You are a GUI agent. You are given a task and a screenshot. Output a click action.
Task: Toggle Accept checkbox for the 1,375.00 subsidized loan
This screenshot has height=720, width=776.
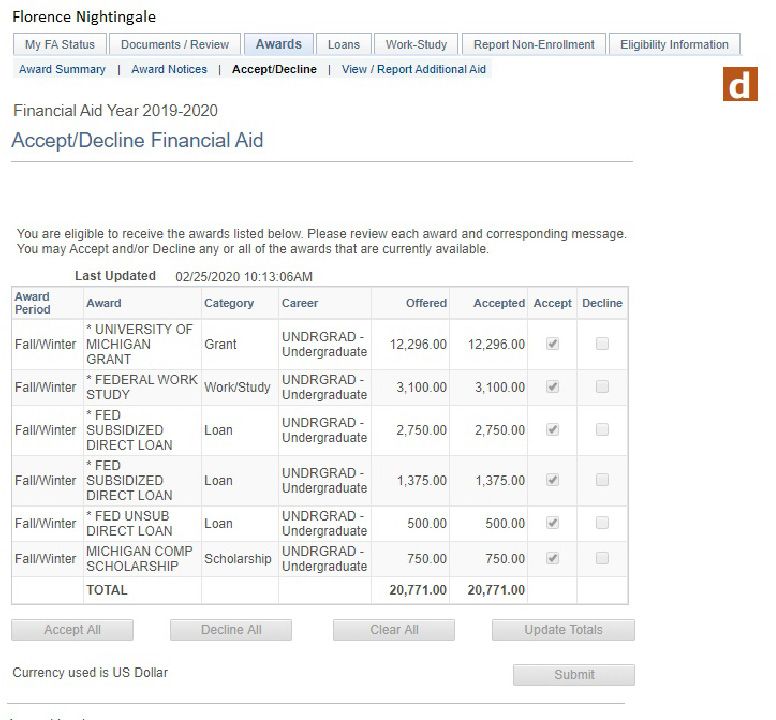point(552,480)
